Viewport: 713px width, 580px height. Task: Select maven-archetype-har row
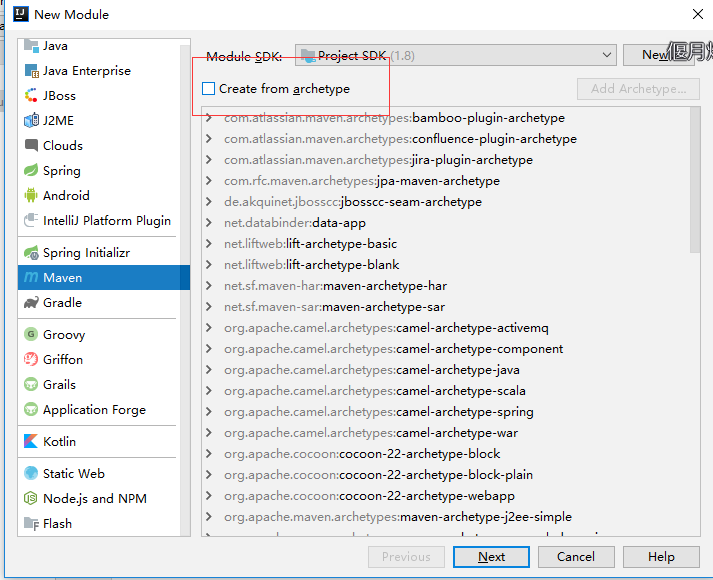(446, 285)
